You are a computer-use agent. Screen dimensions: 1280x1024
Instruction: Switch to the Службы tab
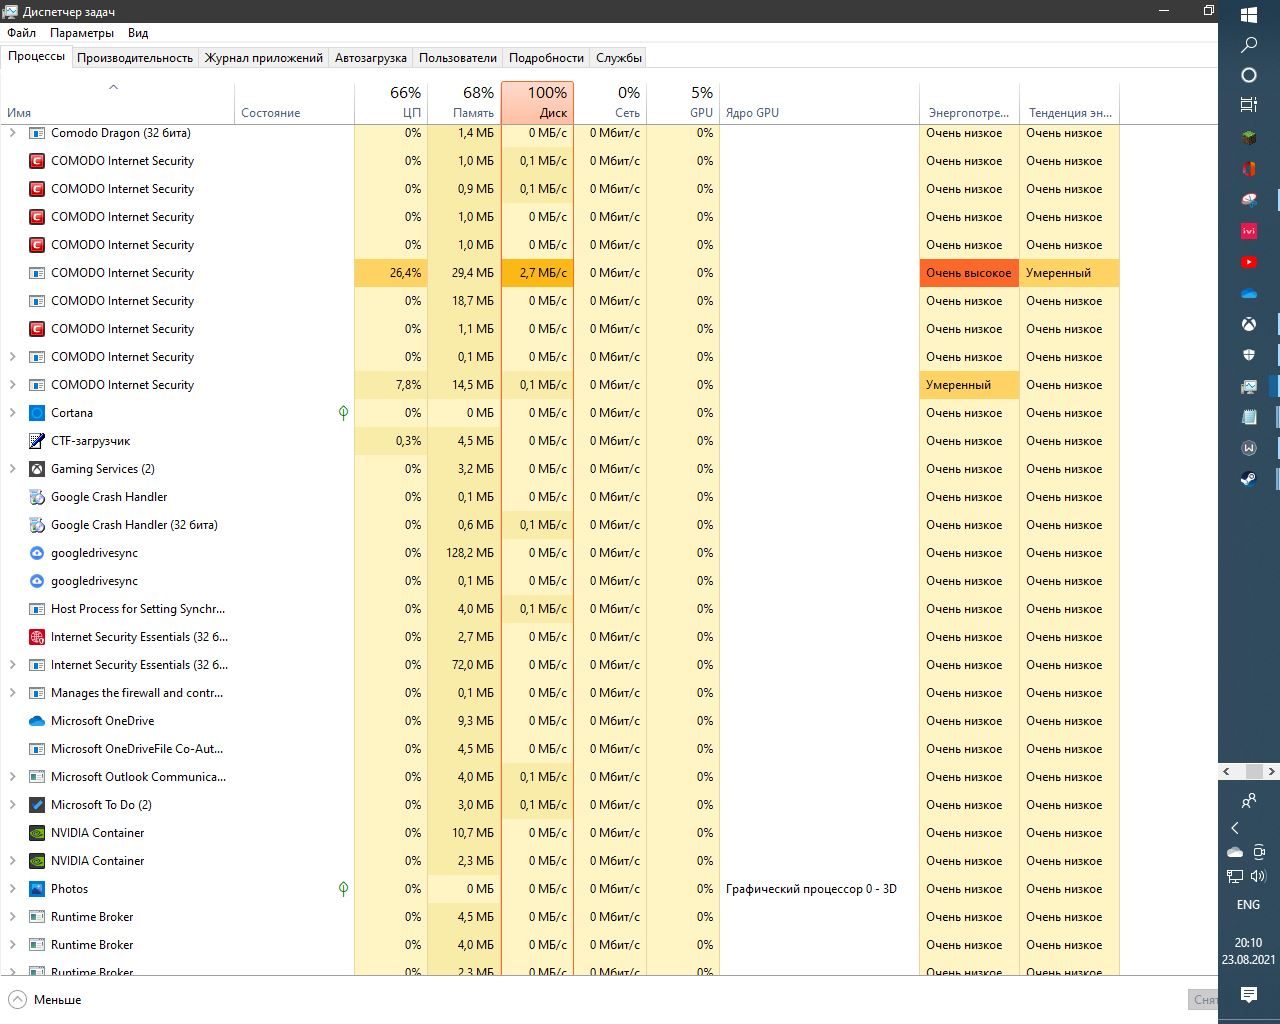(x=619, y=58)
